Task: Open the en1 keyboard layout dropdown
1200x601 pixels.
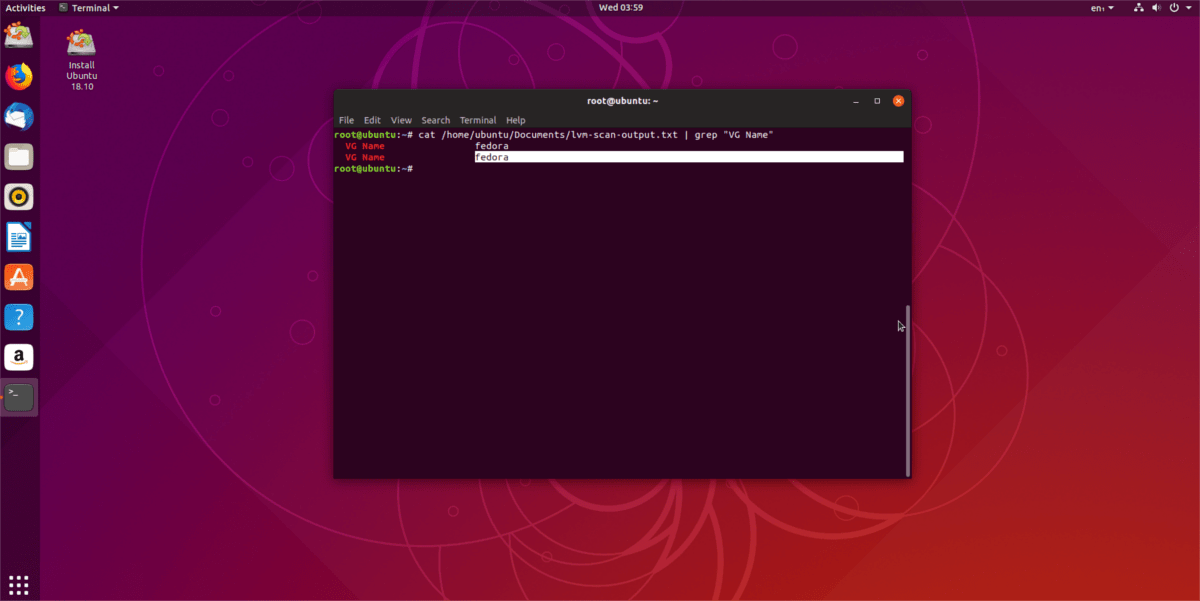Action: click(1103, 7)
